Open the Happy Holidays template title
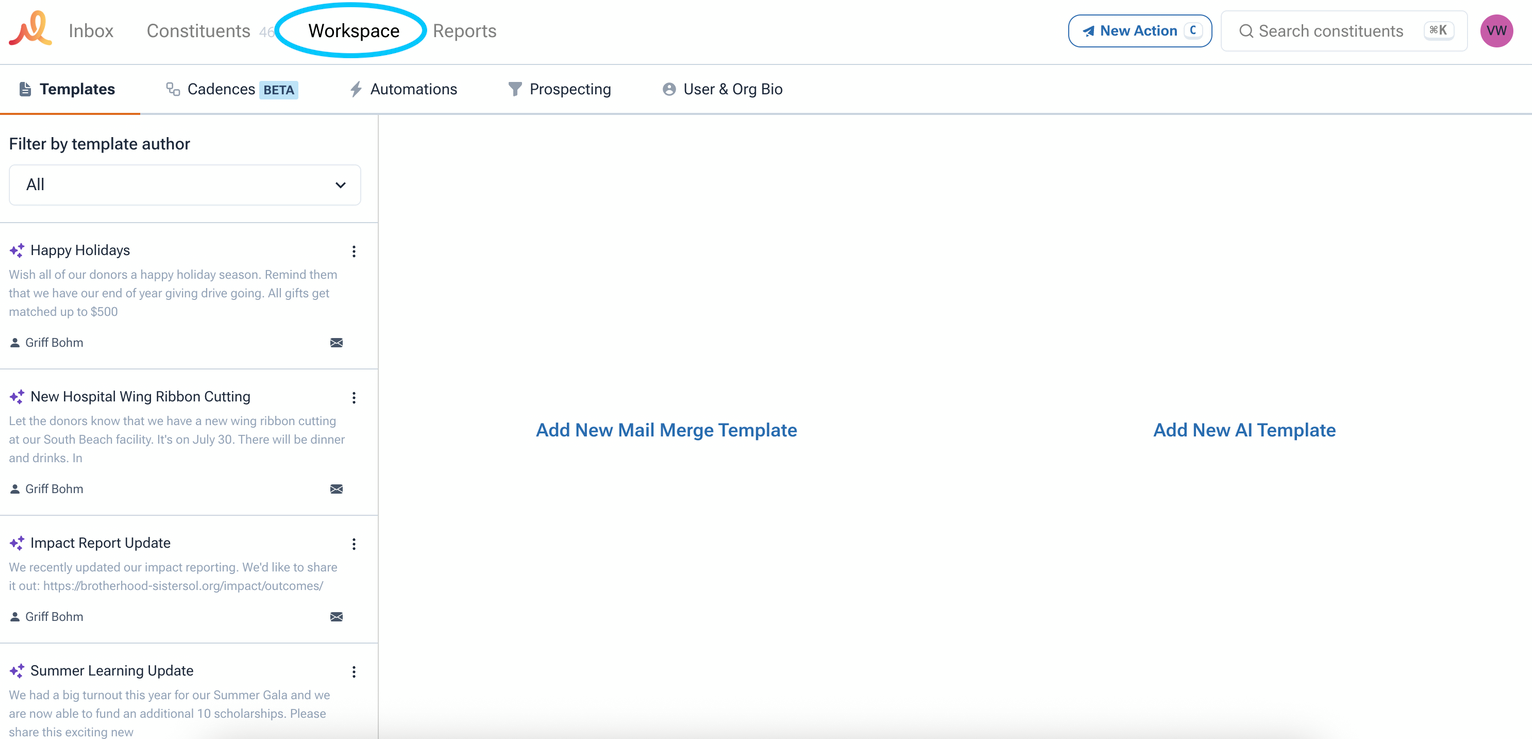 (80, 251)
